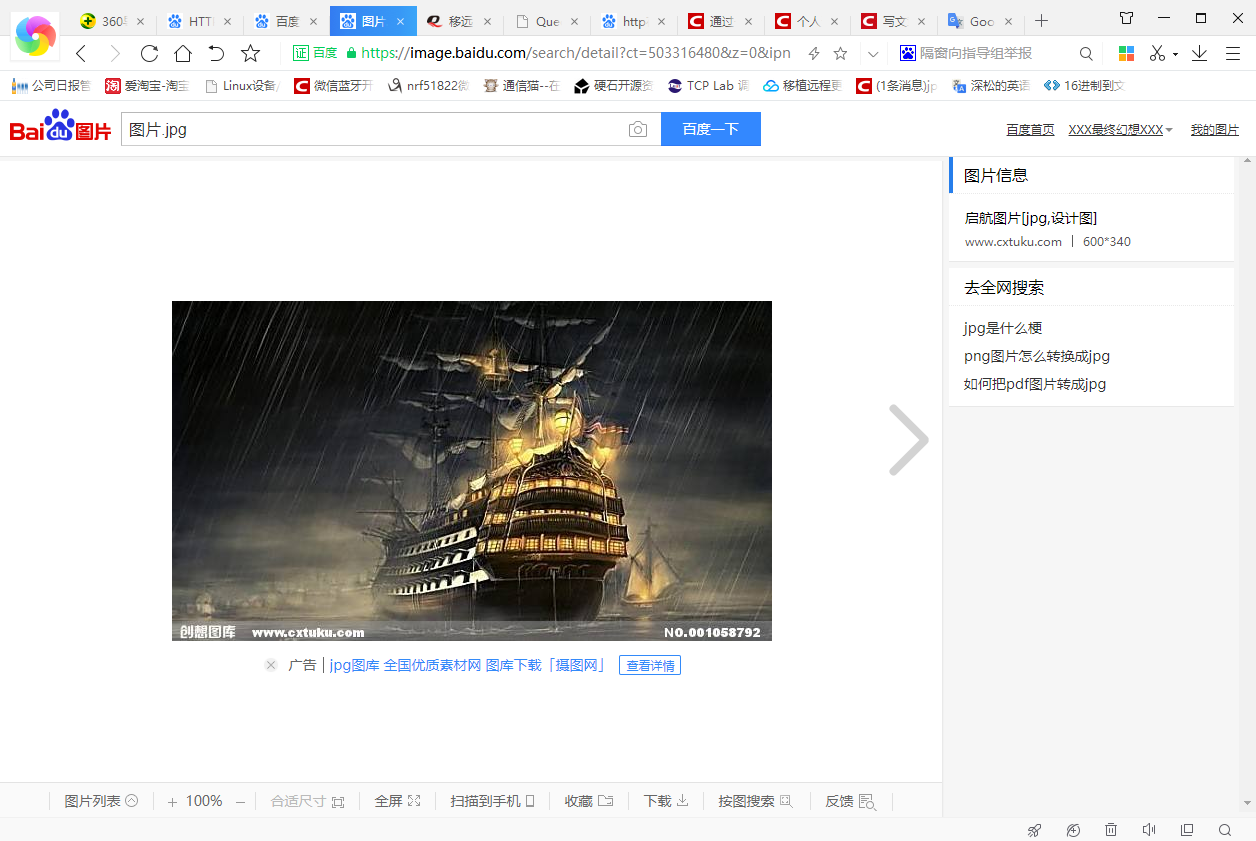Search for 如何把pdf图片转成jpg

coord(1035,384)
